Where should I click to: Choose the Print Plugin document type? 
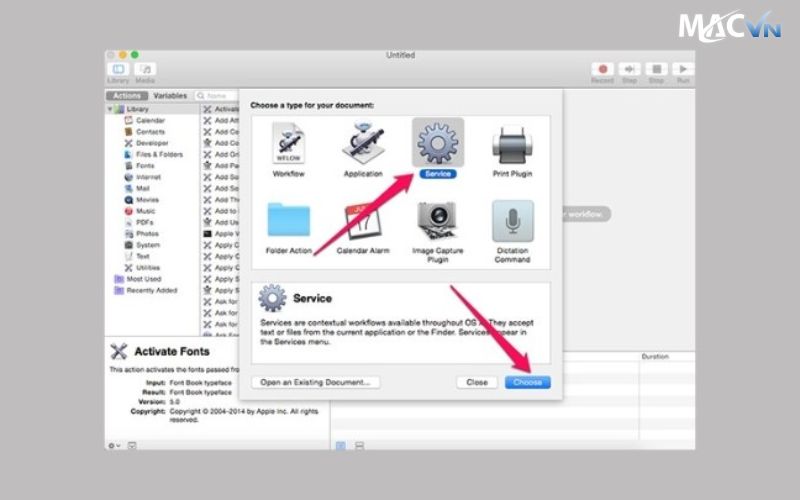pyautogui.click(x=512, y=149)
